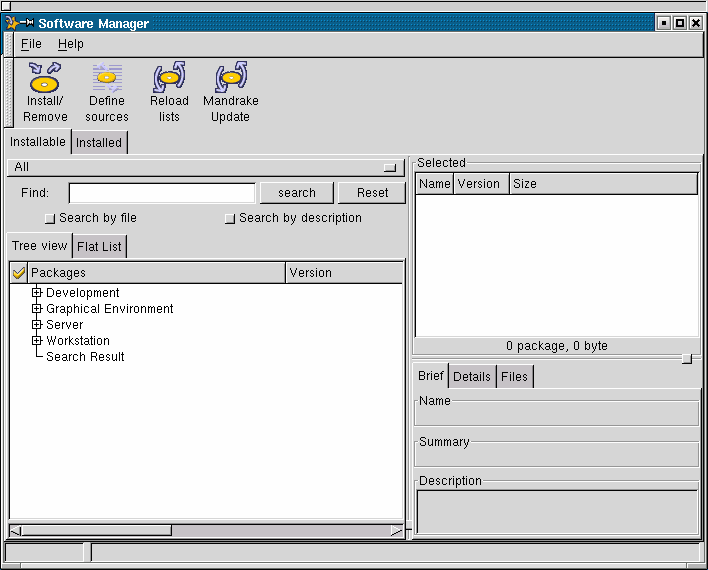The width and height of the screenshot is (708, 570).
Task: Click the '0 package, 0 byte' status text
Action: coord(557,346)
